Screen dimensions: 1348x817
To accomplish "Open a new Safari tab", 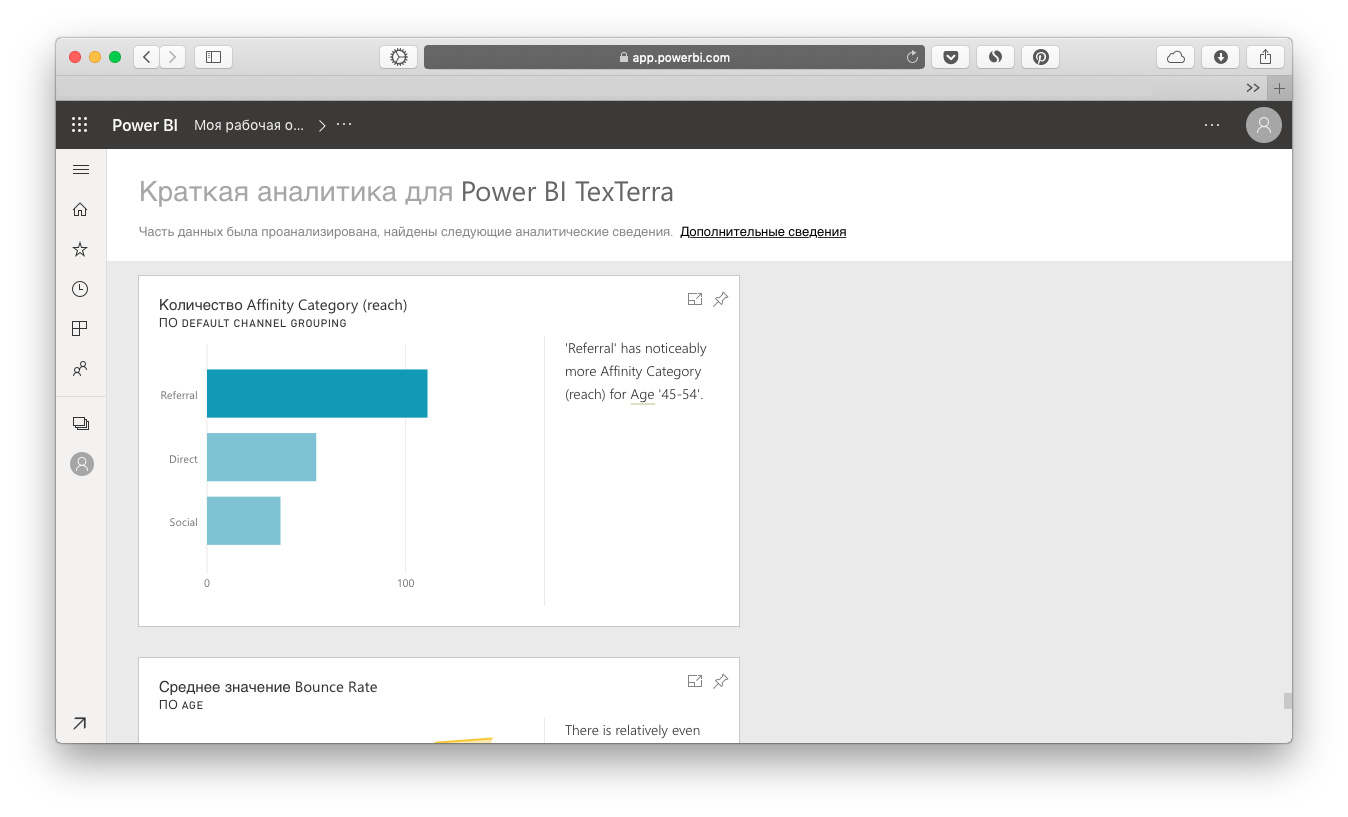I will [x=1279, y=88].
